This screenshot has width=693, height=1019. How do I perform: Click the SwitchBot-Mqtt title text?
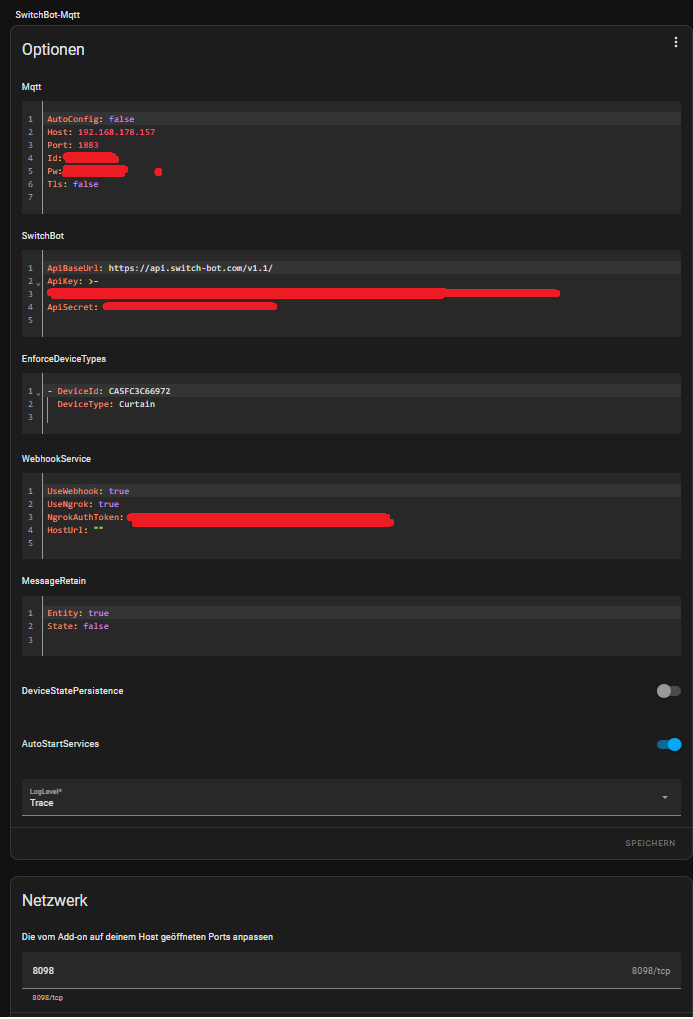tap(47, 14)
